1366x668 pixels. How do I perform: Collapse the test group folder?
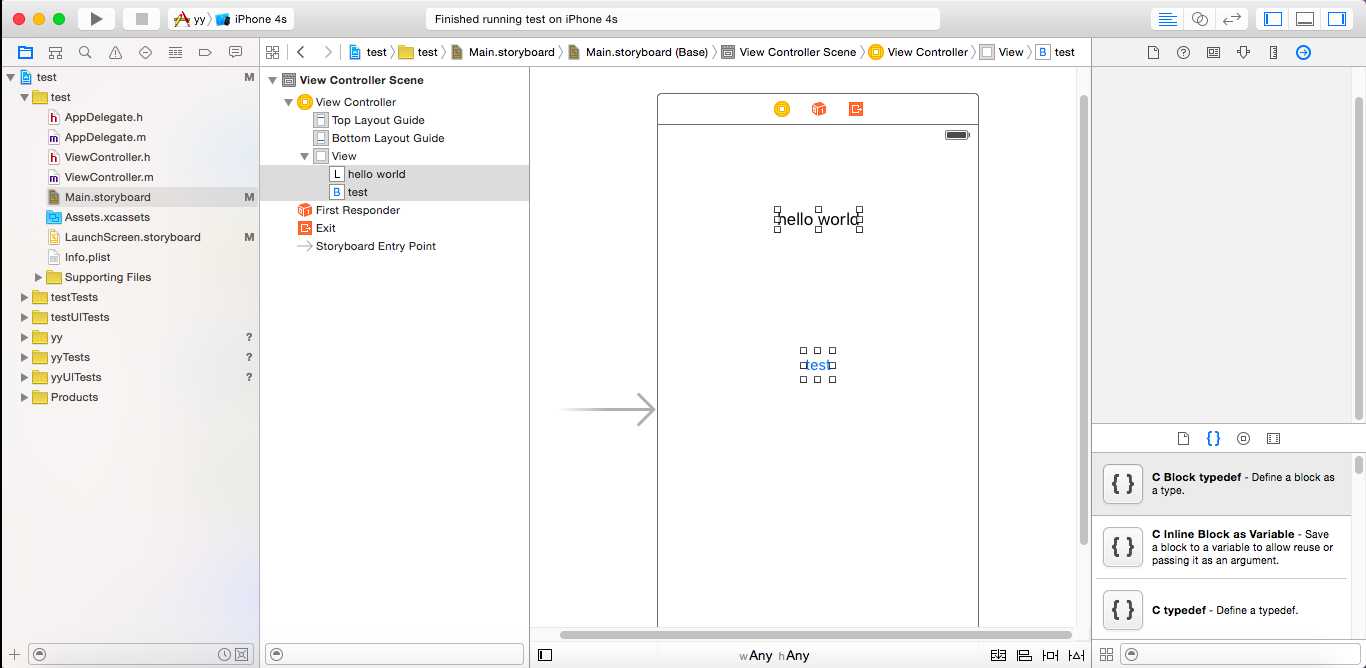(x=25, y=97)
